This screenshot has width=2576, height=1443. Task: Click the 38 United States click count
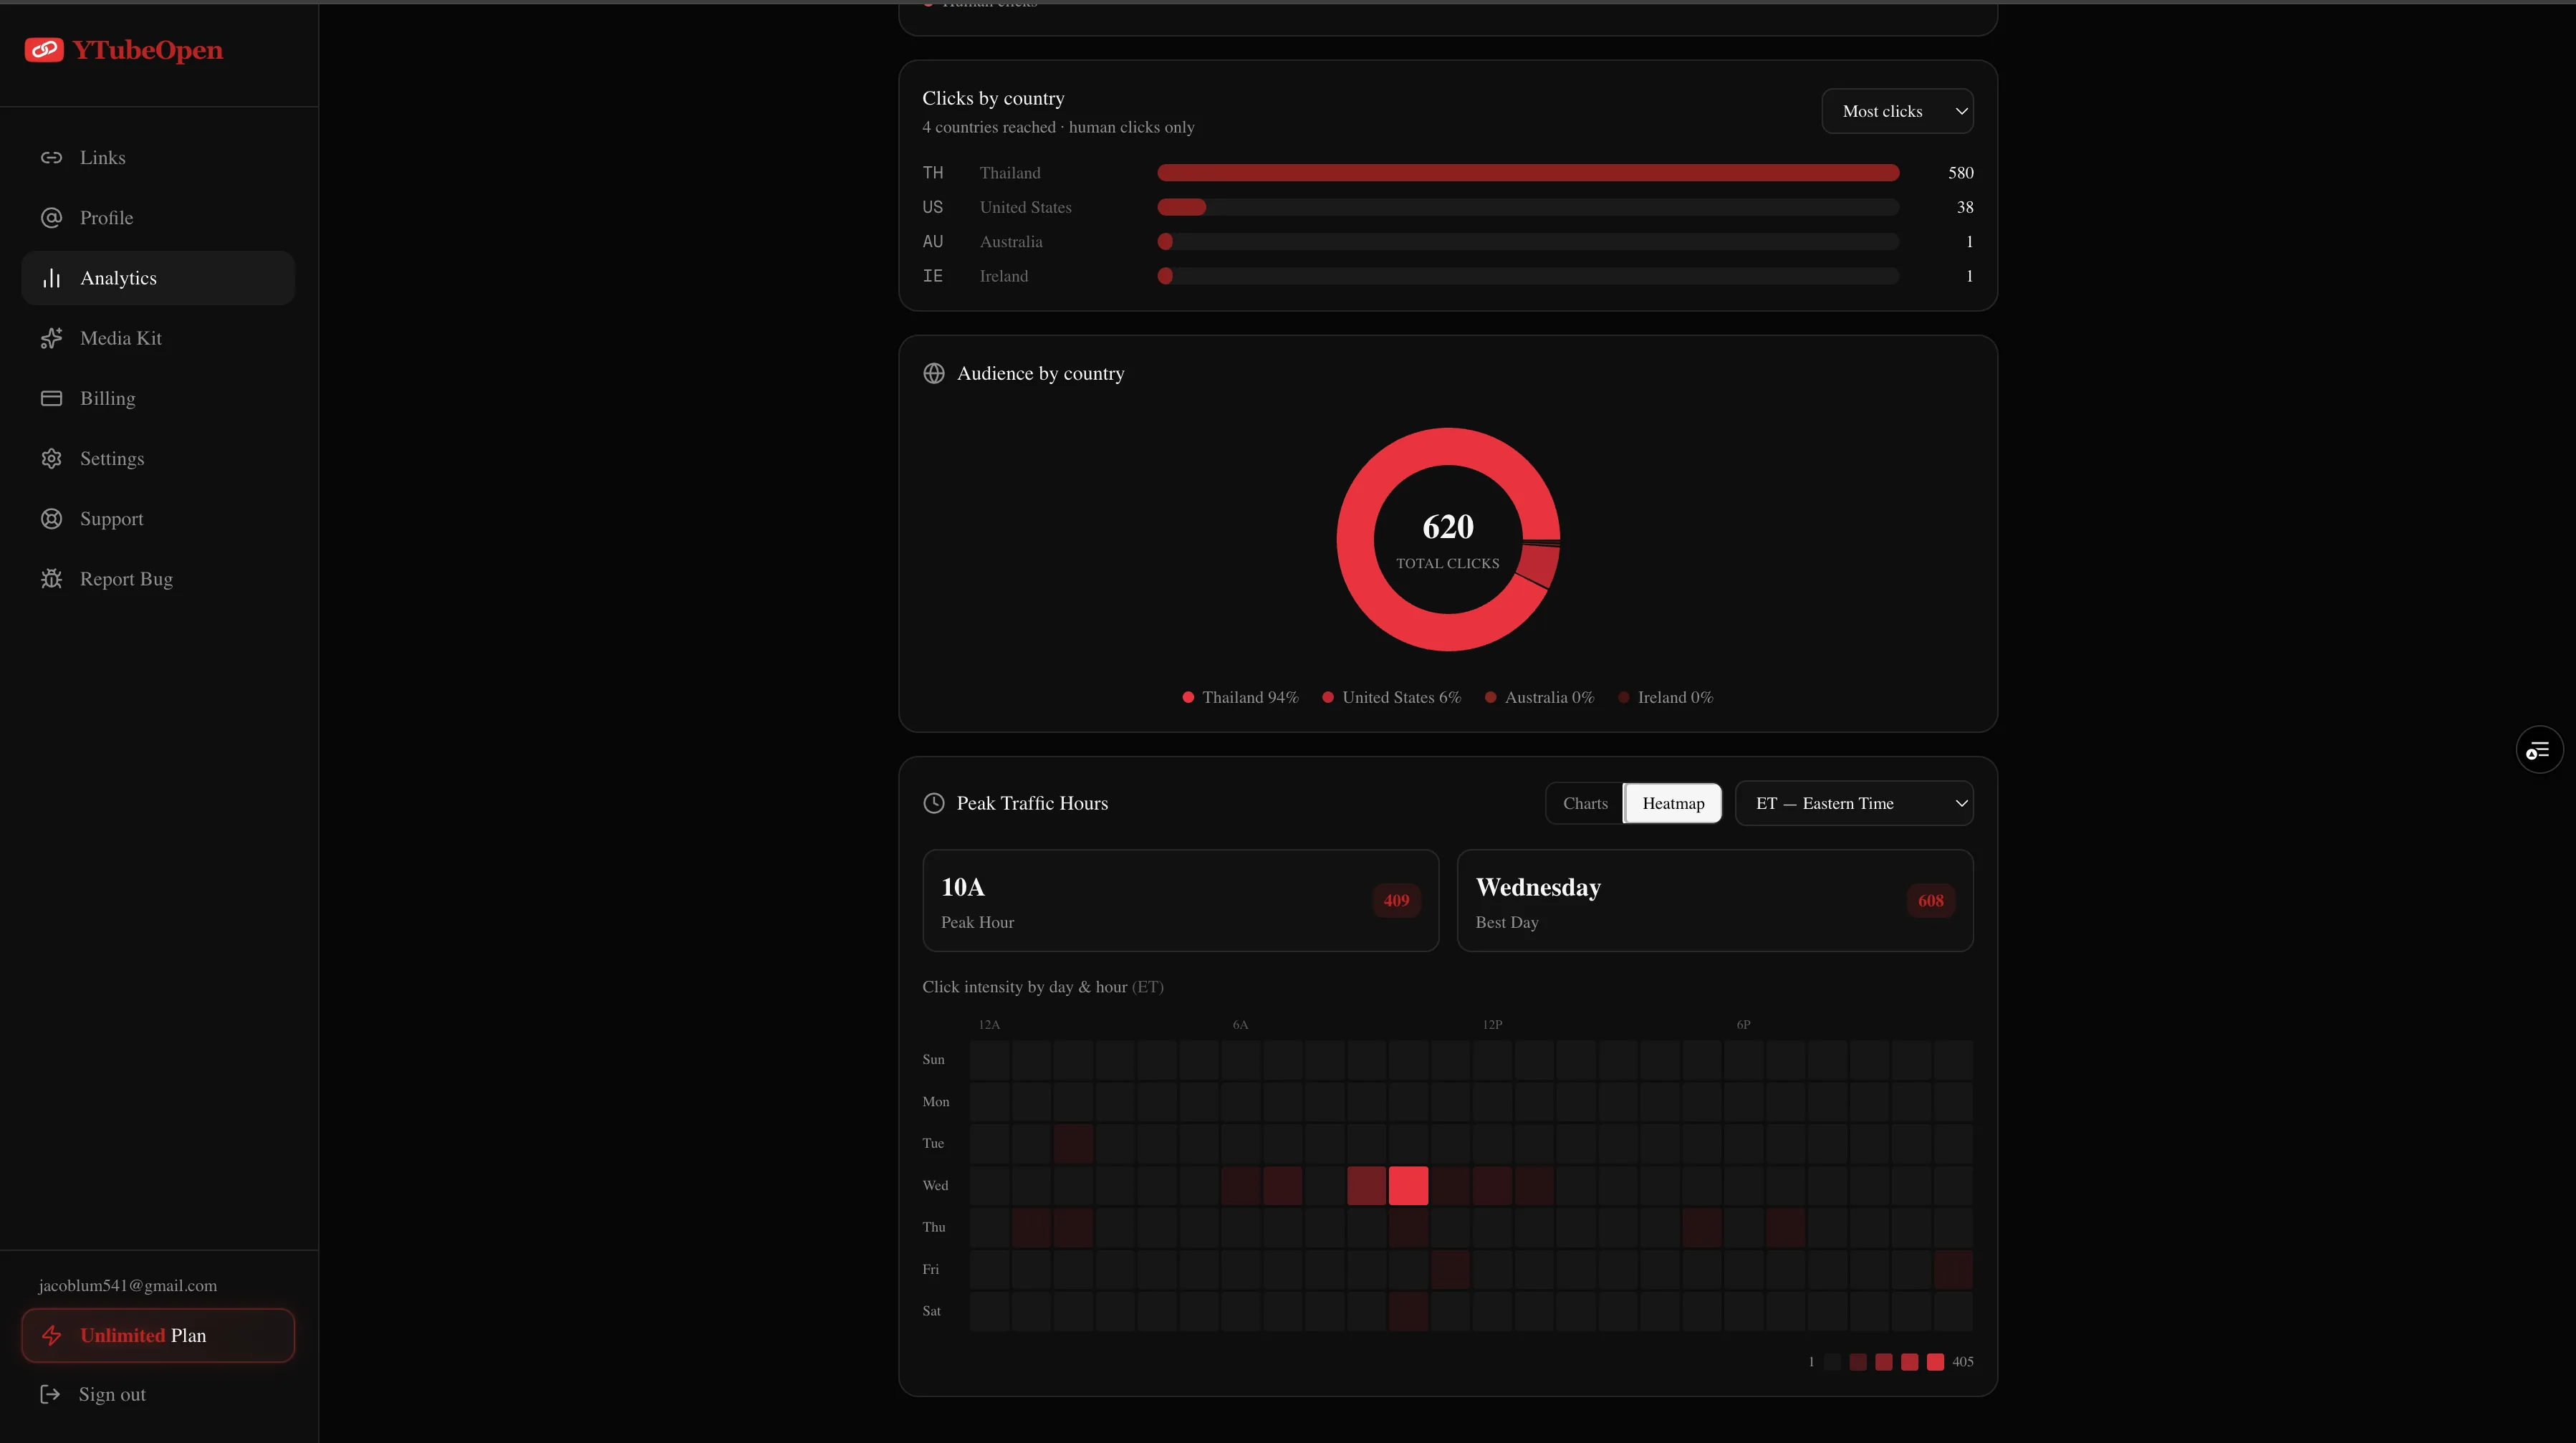pos(1965,207)
